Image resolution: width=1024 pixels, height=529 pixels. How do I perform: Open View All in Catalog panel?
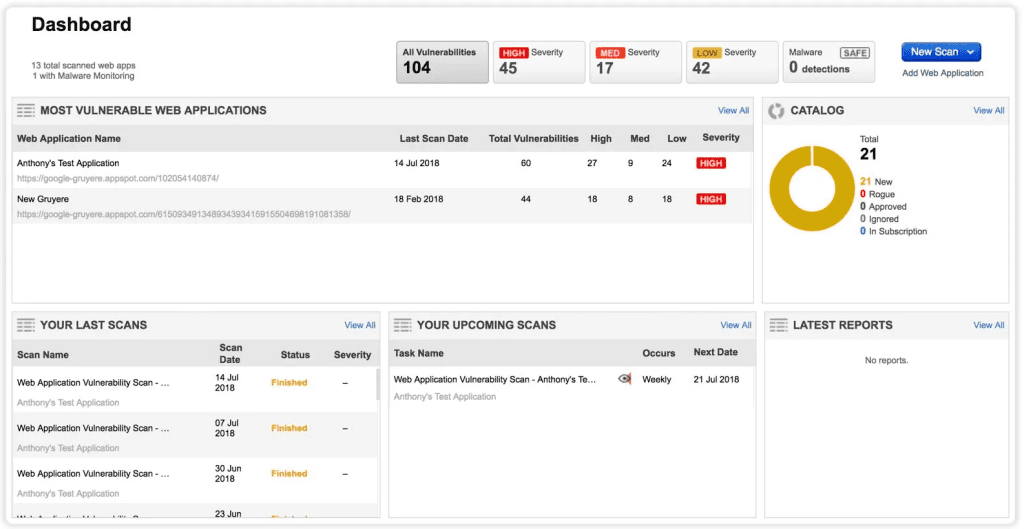[989, 111]
